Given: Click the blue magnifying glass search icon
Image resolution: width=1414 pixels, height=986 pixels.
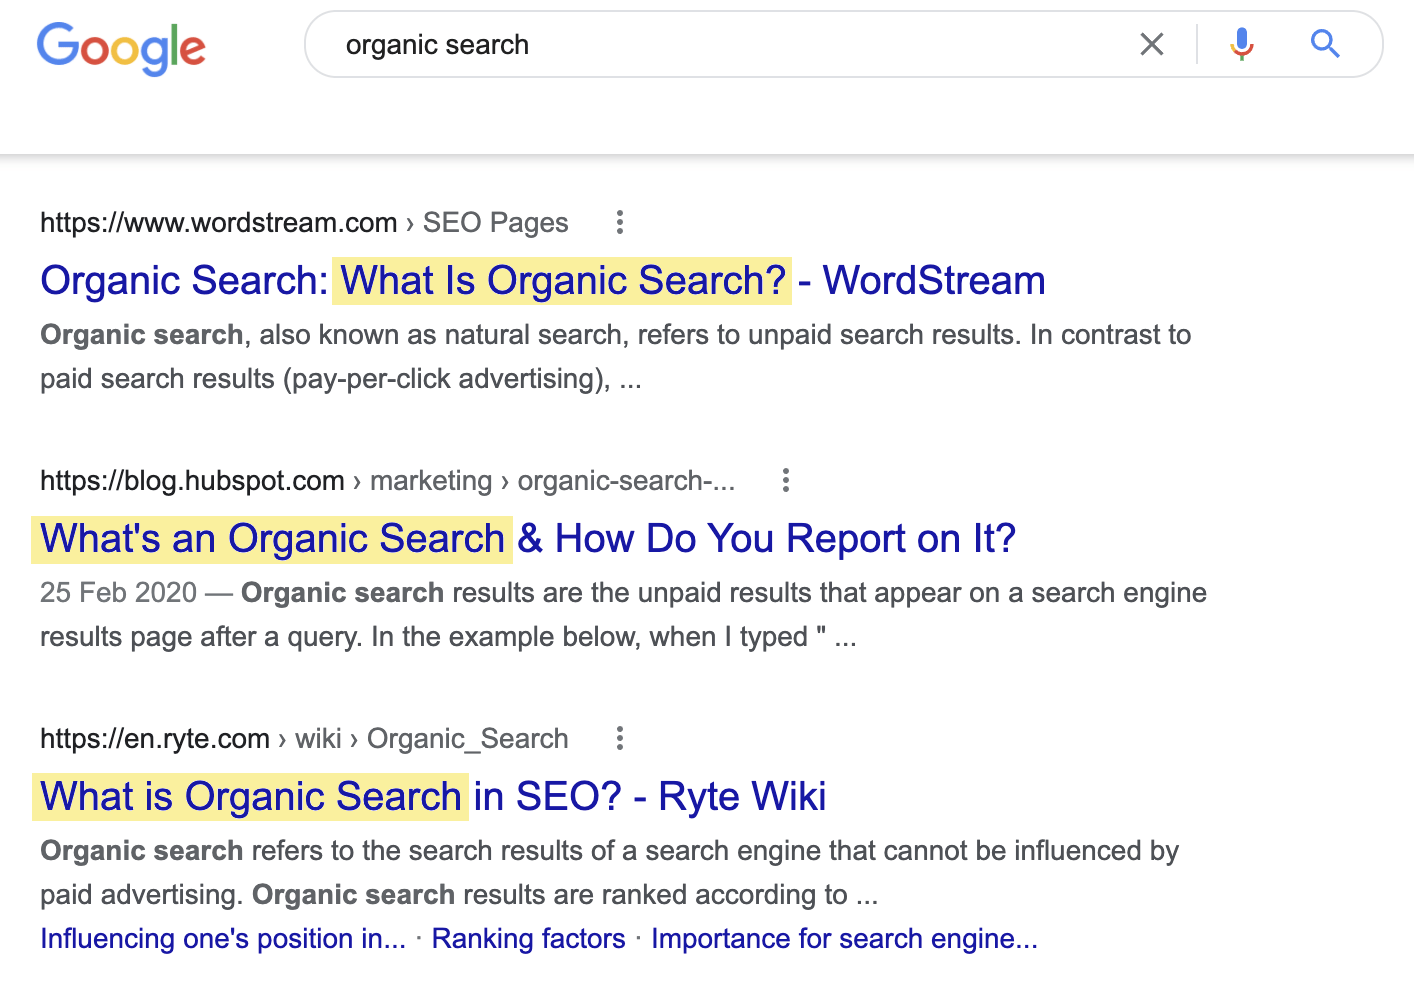Looking at the screenshot, I should click(1325, 44).
